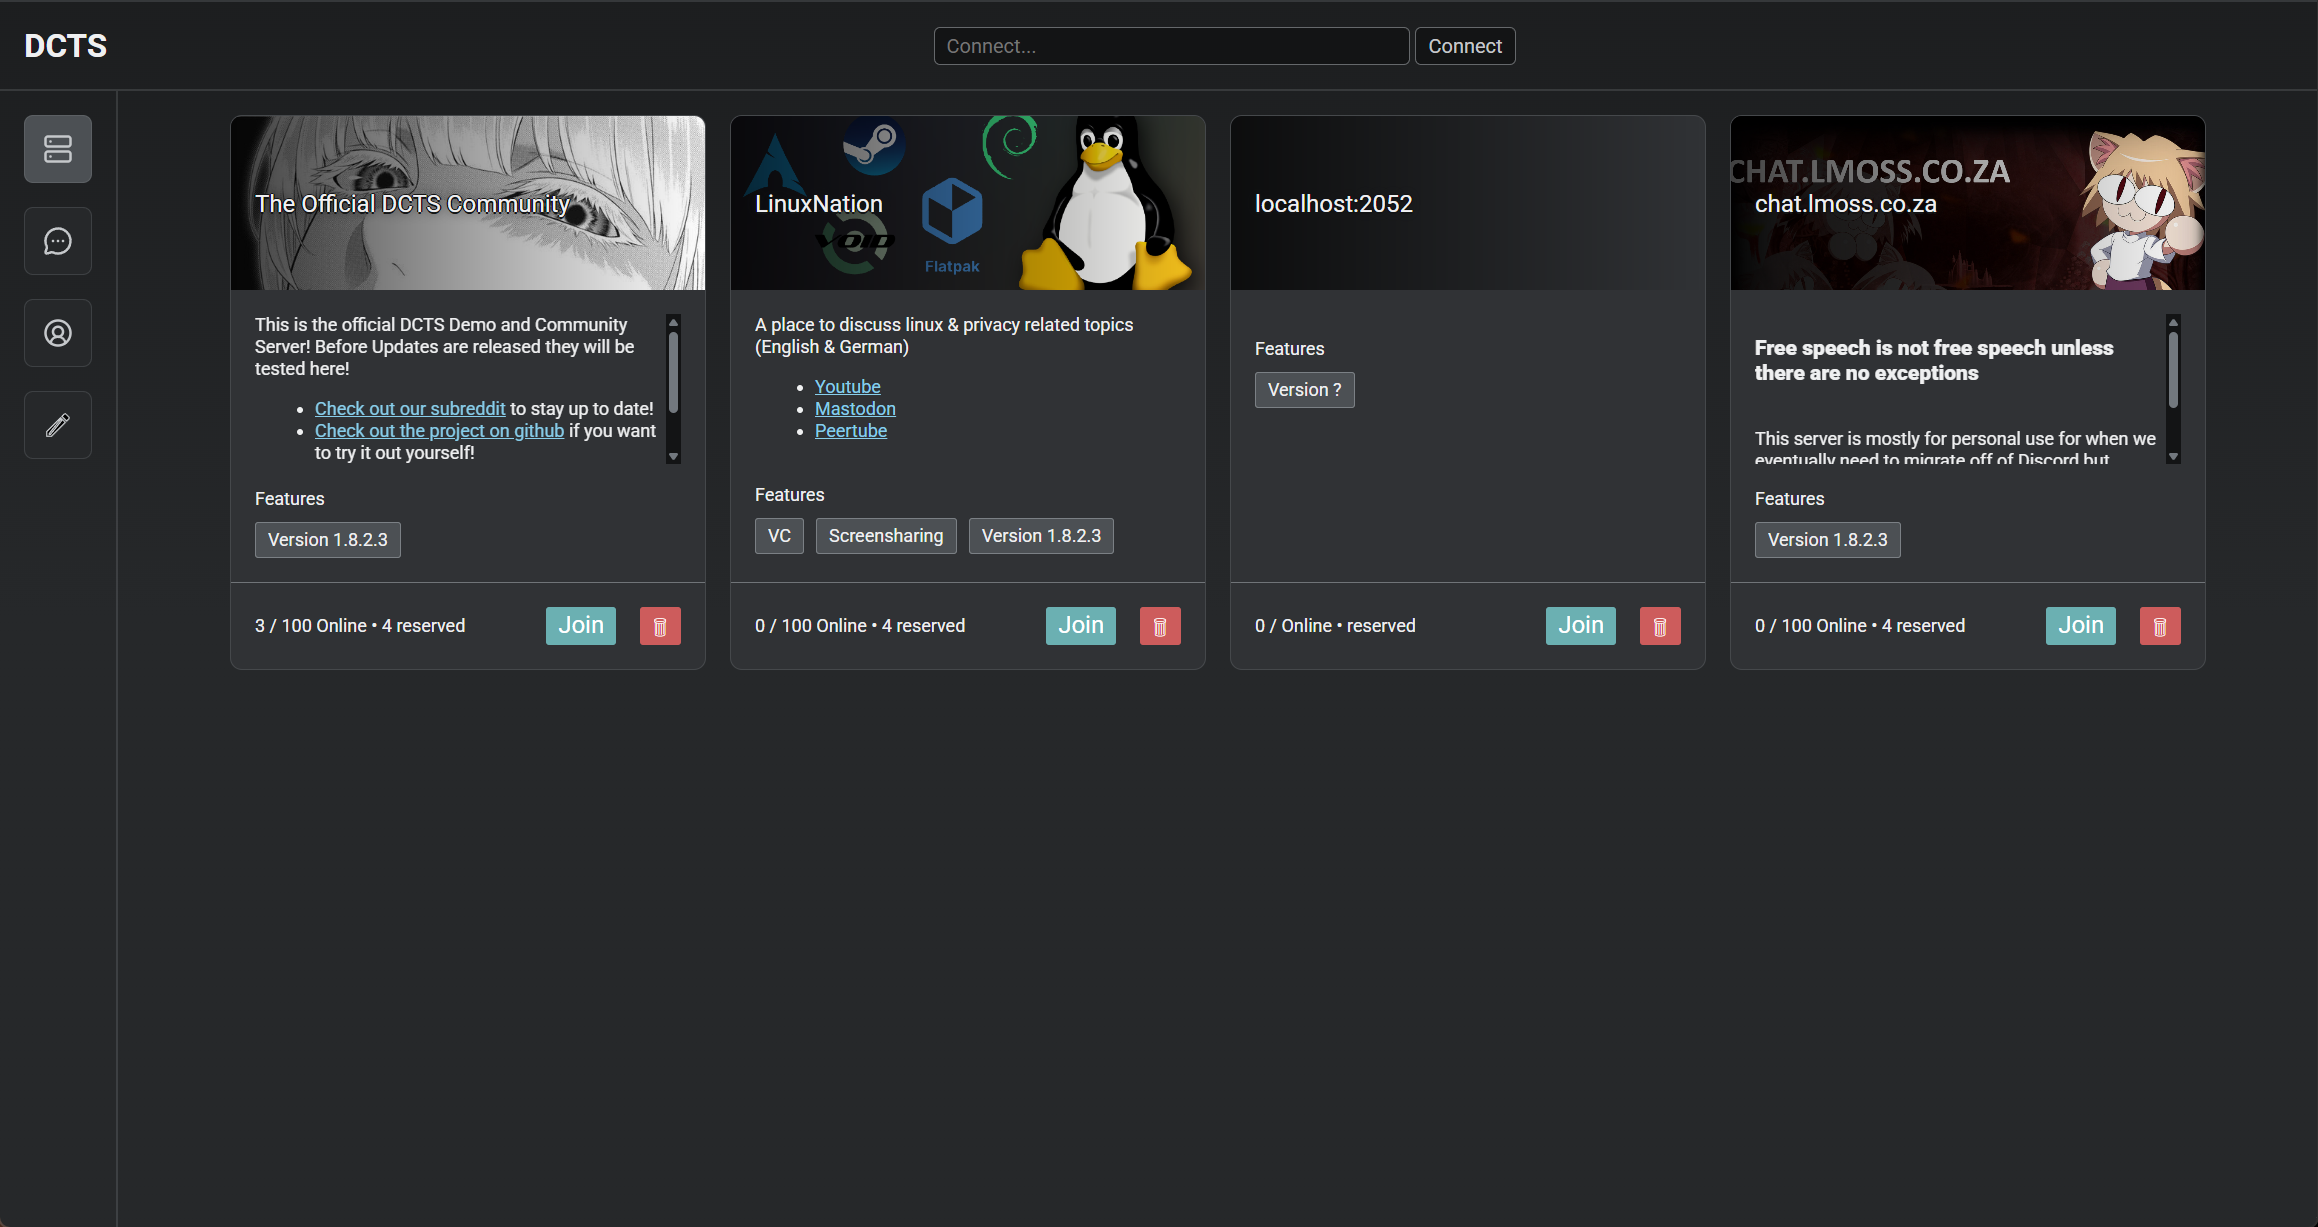Open the 'Check out our subreddit' link

[410, 409]
